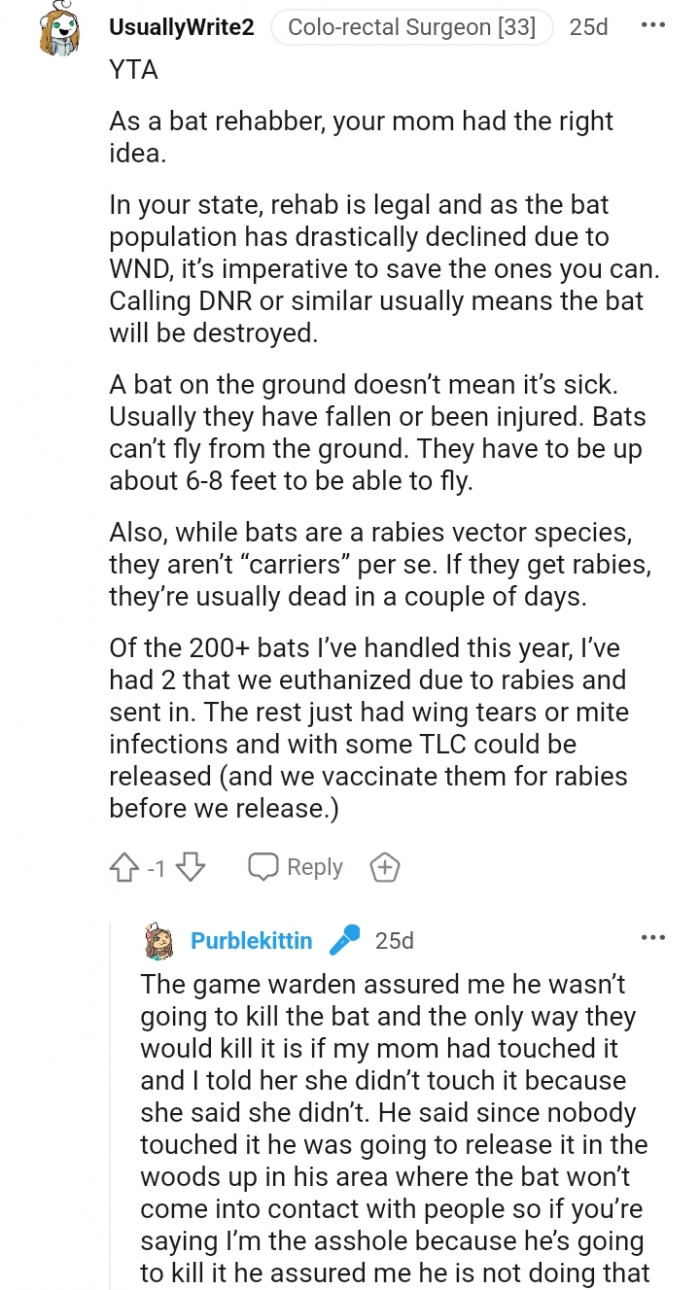Downvote UsuallyWrite2's comment
The height and width of the screenshot is (1290, 700).
click(190, 868)
